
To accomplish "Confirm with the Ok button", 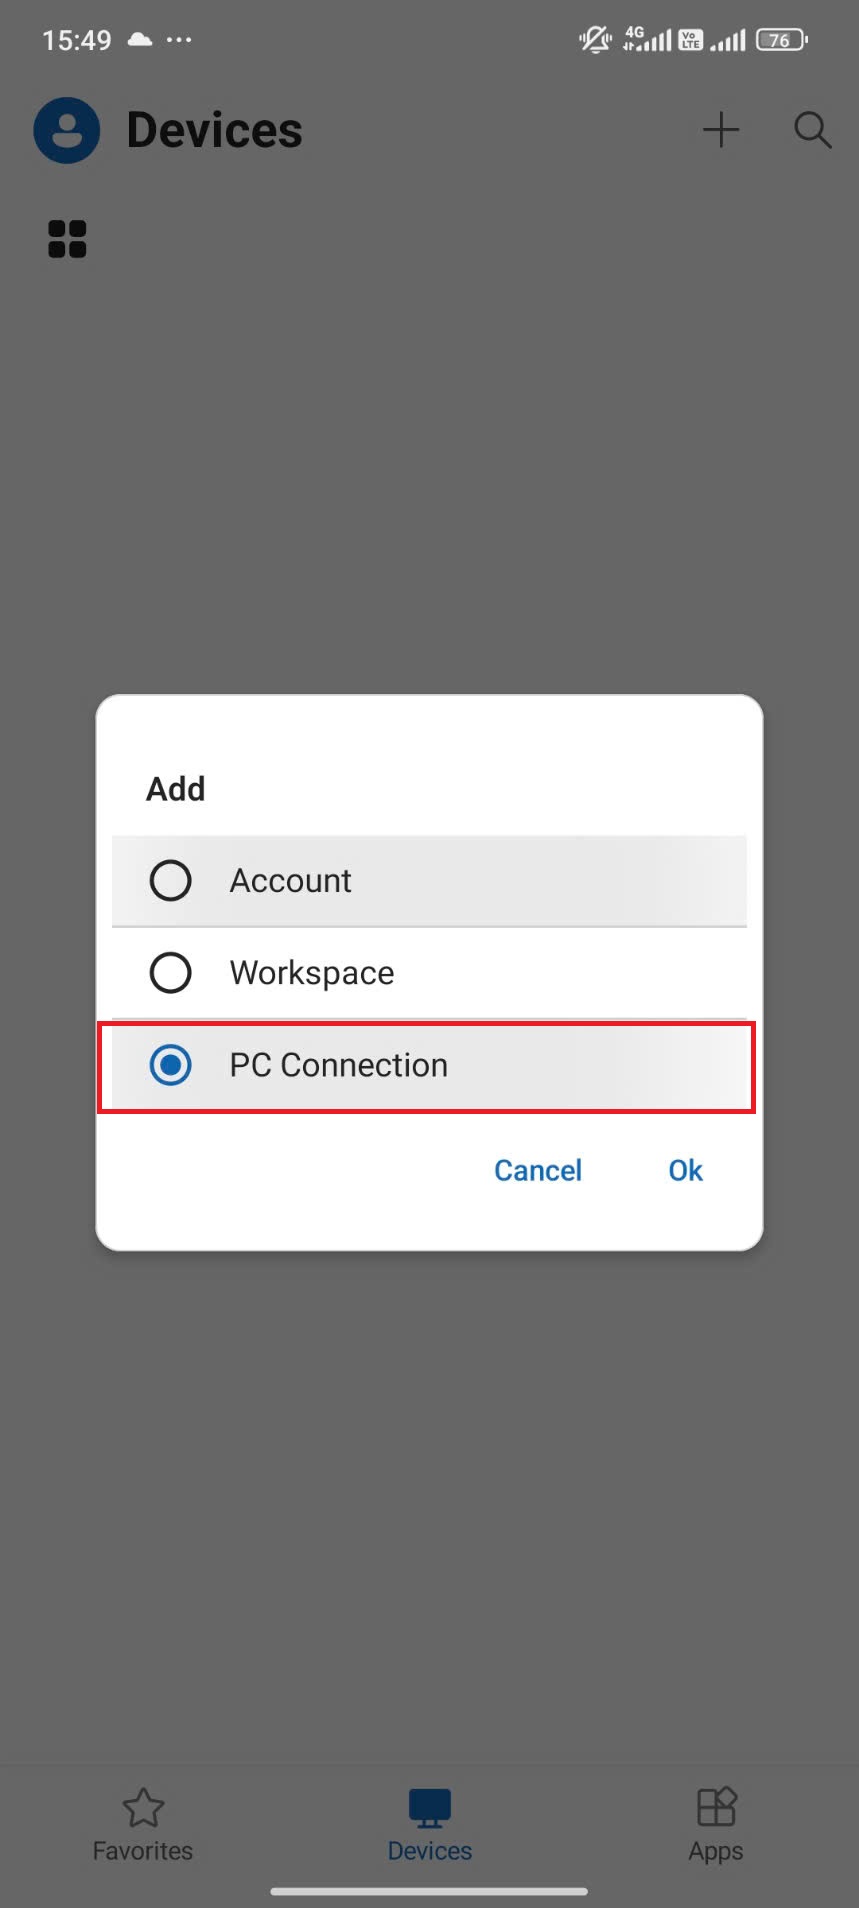I will (x=685, y=1170).
